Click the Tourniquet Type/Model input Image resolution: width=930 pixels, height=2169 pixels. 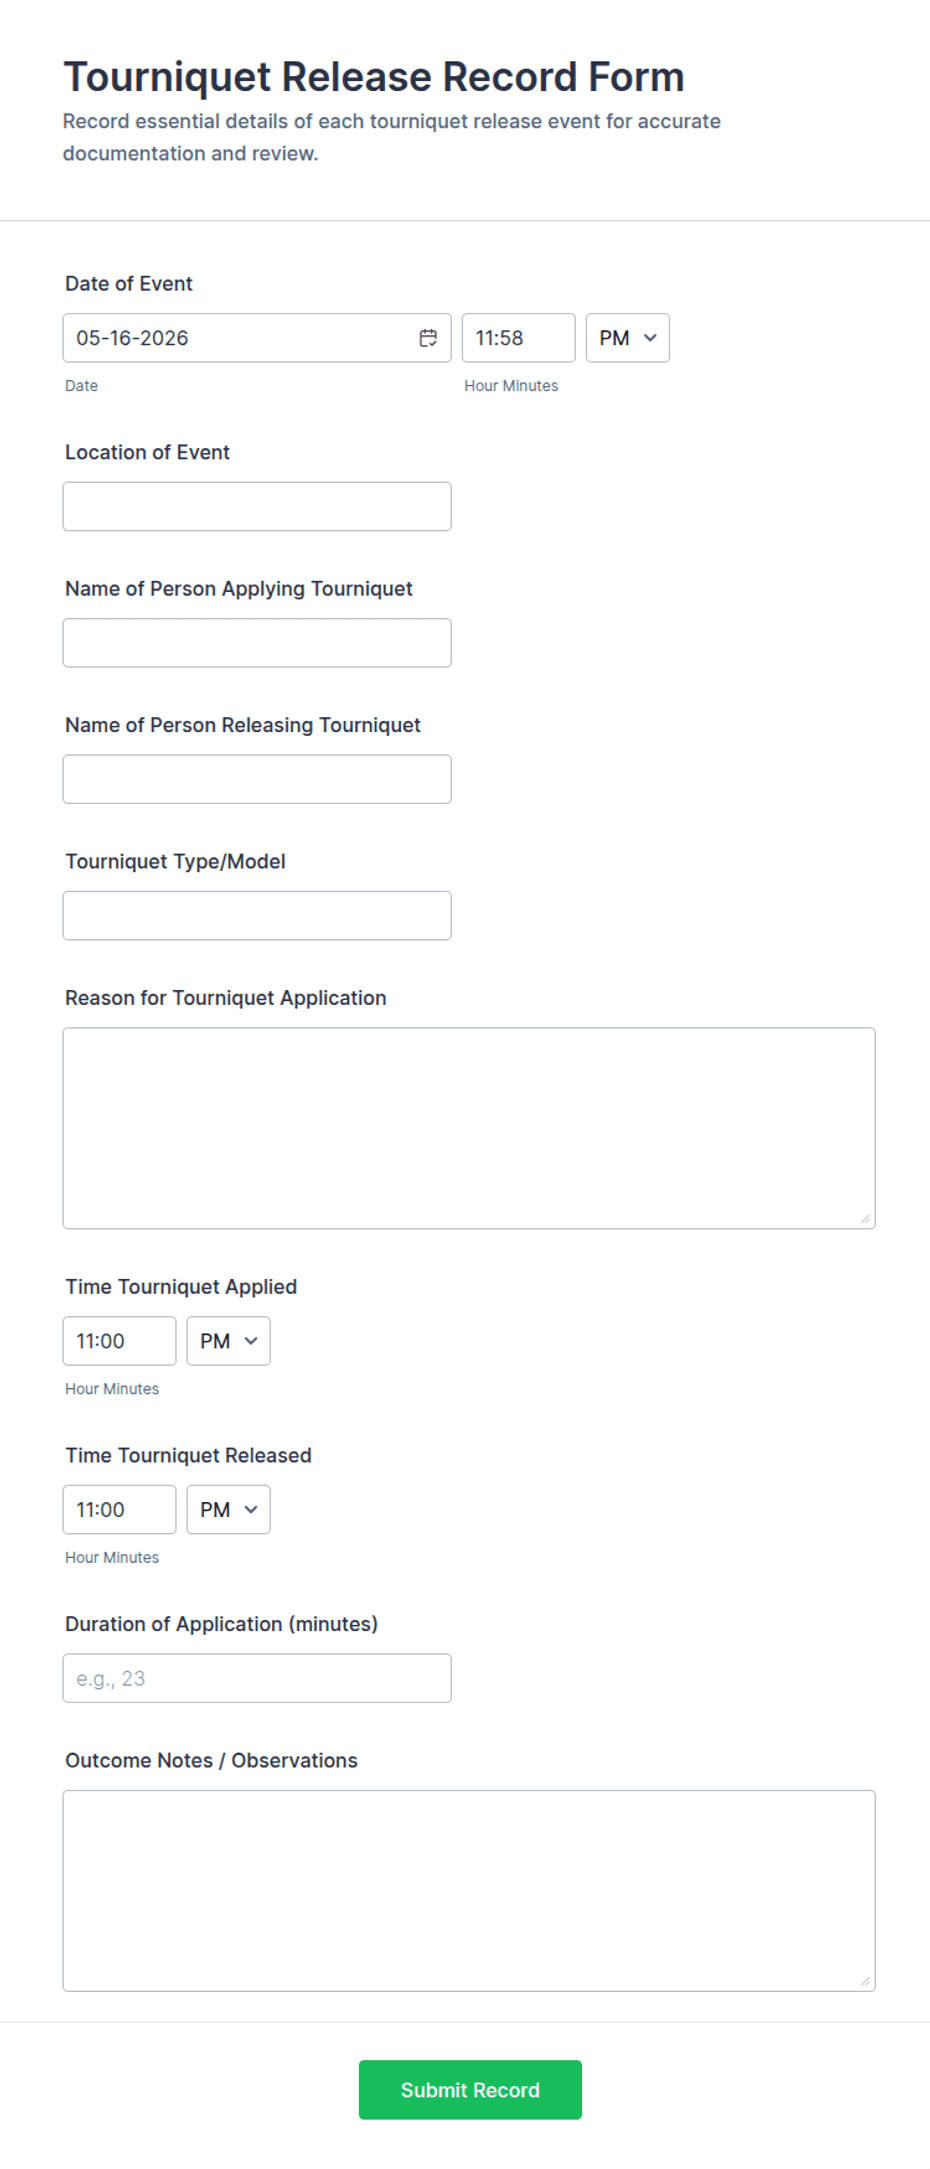257,915
